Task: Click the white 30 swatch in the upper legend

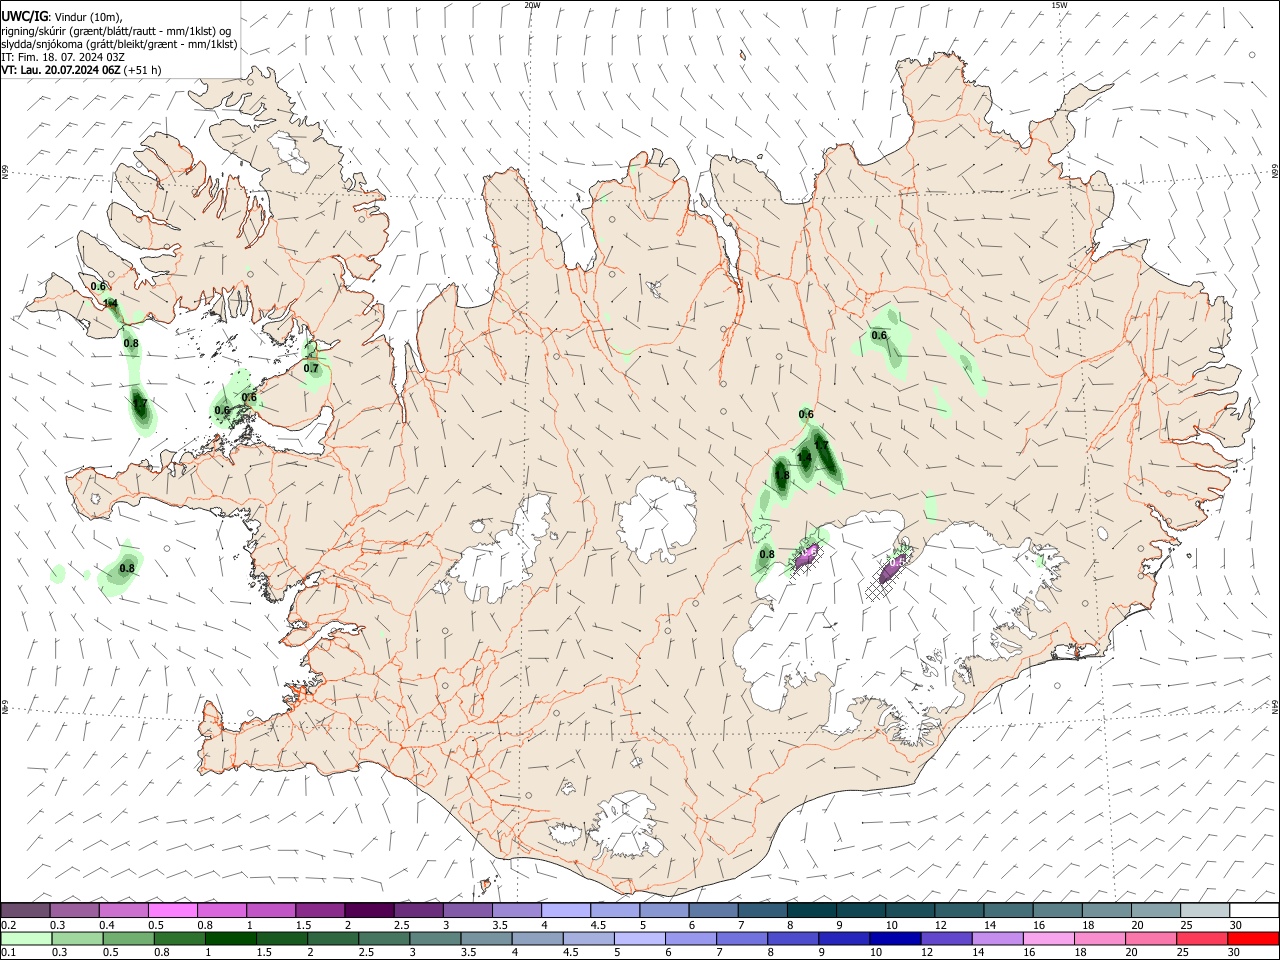Action: [x=1254, y=910]
